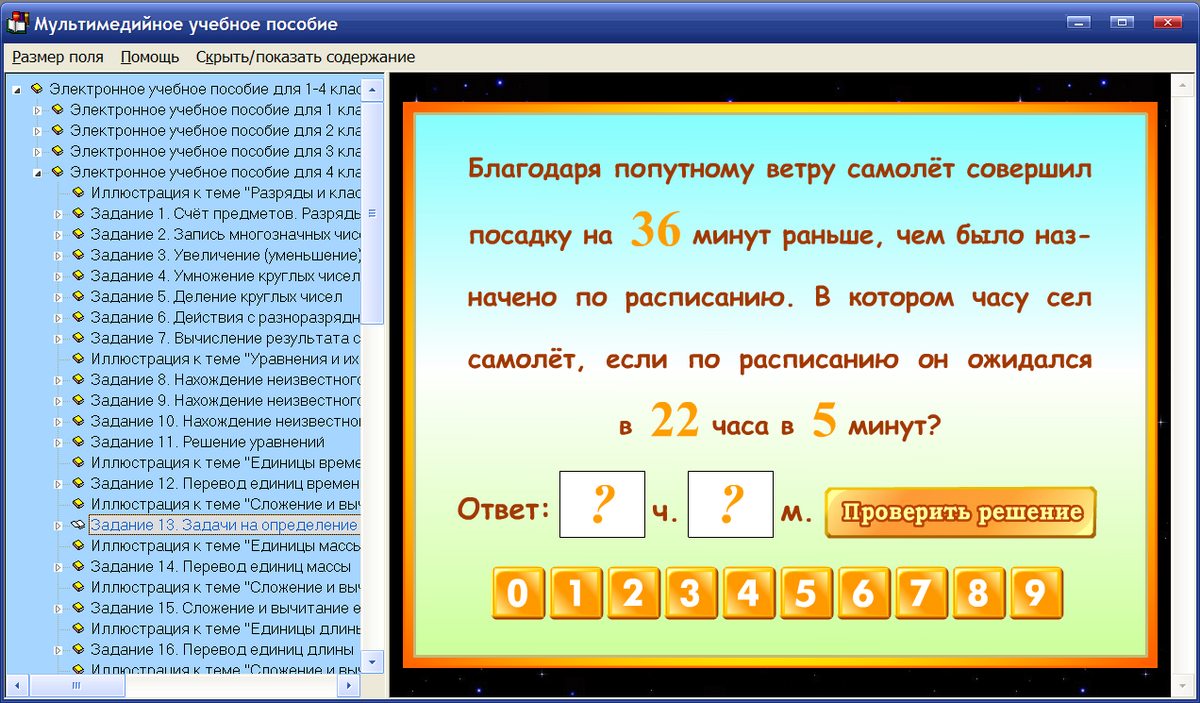The image size is (1200, 703).
Task: Click the tree vertical scrollbar thumb
Action: coord(372,213)
